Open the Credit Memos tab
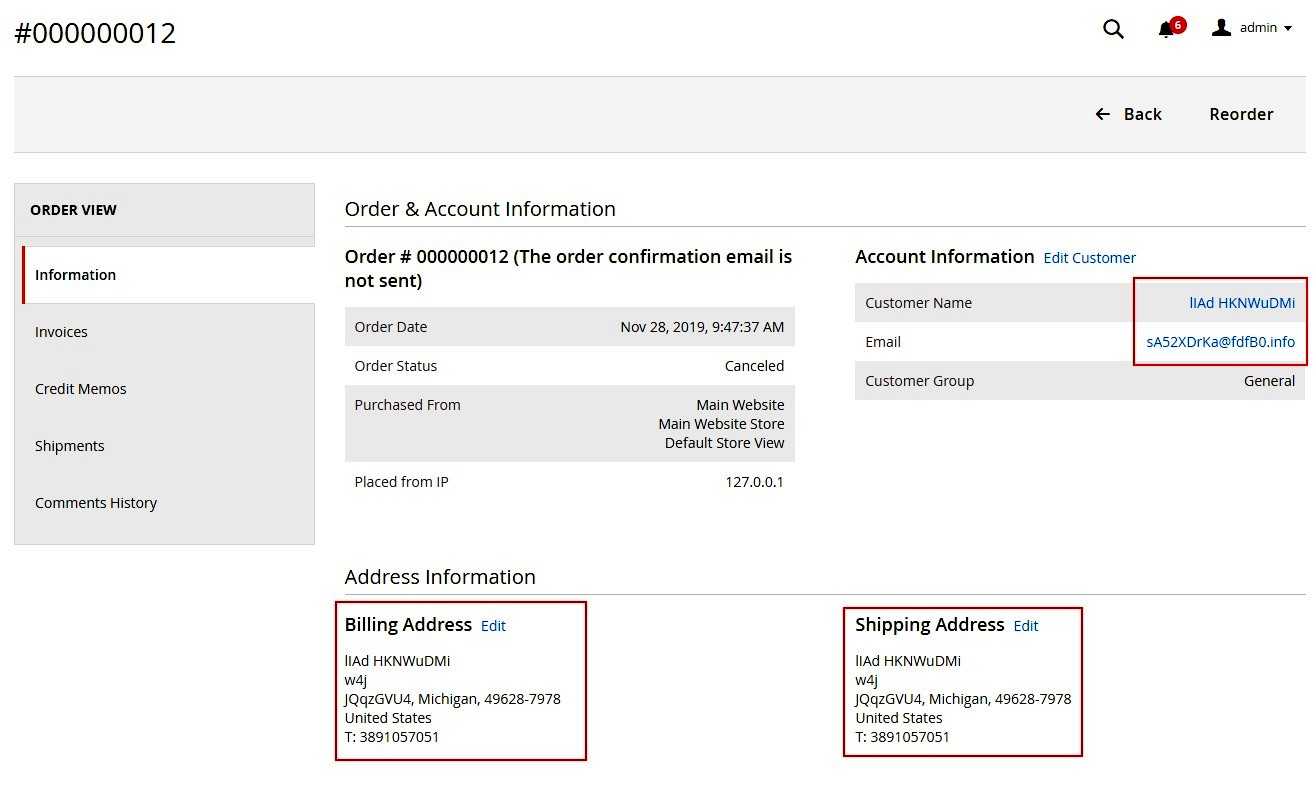Viewport: 1313px width, 792px height. [80, 389]
